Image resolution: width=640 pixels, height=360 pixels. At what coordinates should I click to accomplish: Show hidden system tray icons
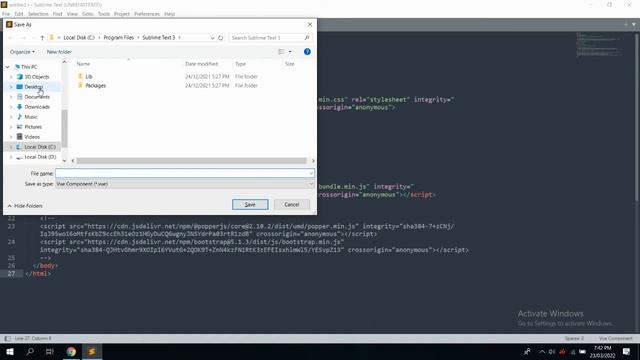coord(542,351)
